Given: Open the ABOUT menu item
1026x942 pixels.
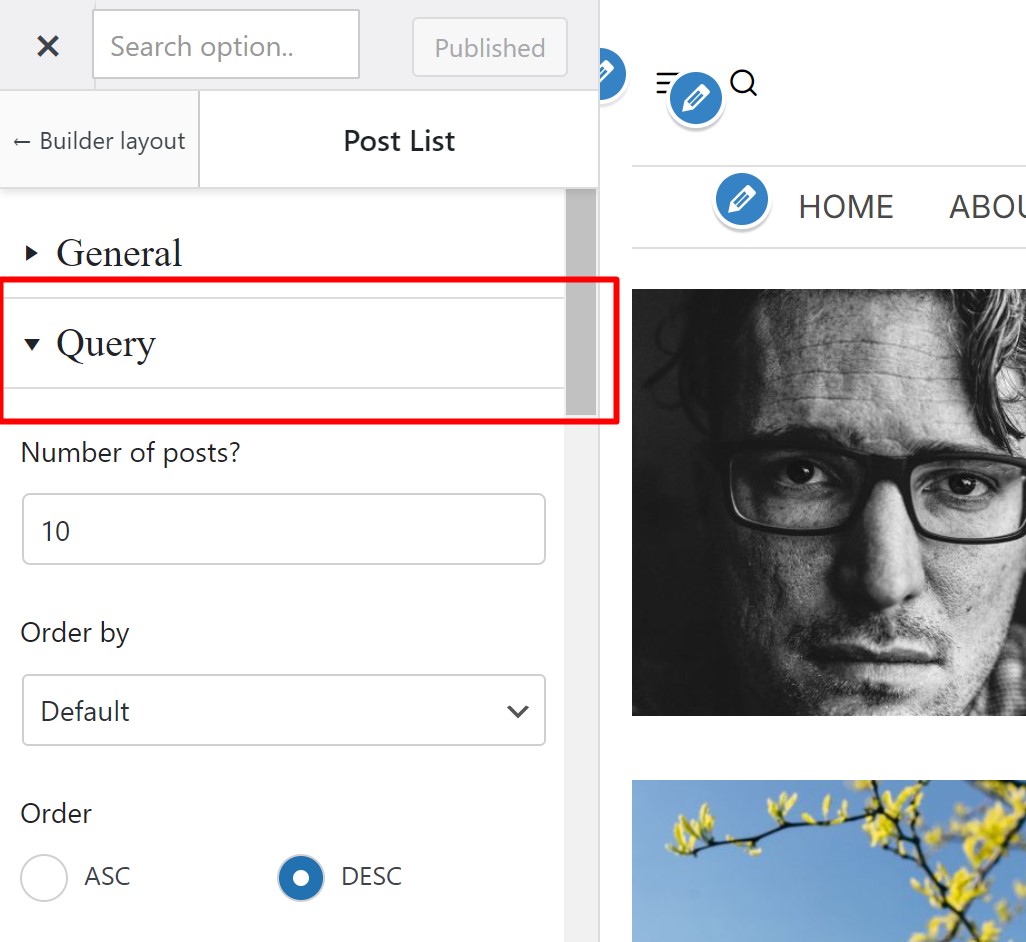Looking at the screenshot, I should coord(987,207).
